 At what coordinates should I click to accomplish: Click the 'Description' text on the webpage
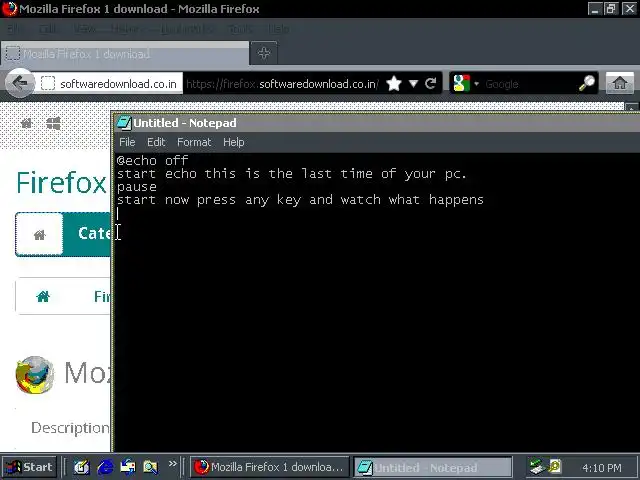point(70,428)
